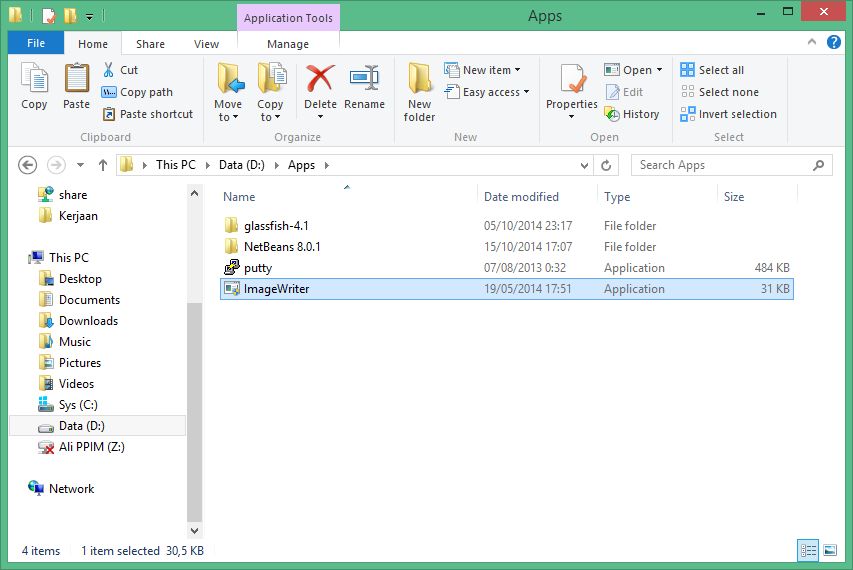Switch to details view in status bar
This screenshot has height=570, width=853.
807,550
